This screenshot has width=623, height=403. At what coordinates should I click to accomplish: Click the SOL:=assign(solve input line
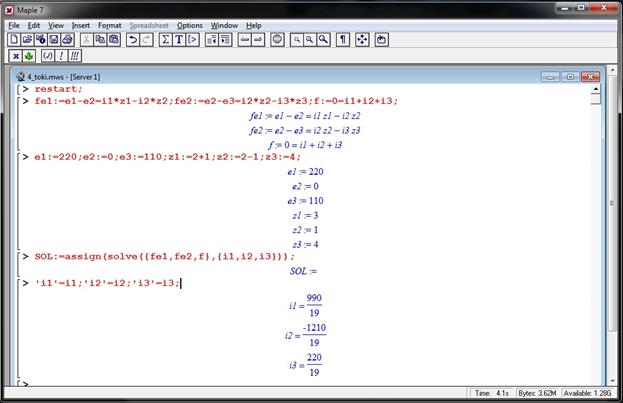pos(164,257)
